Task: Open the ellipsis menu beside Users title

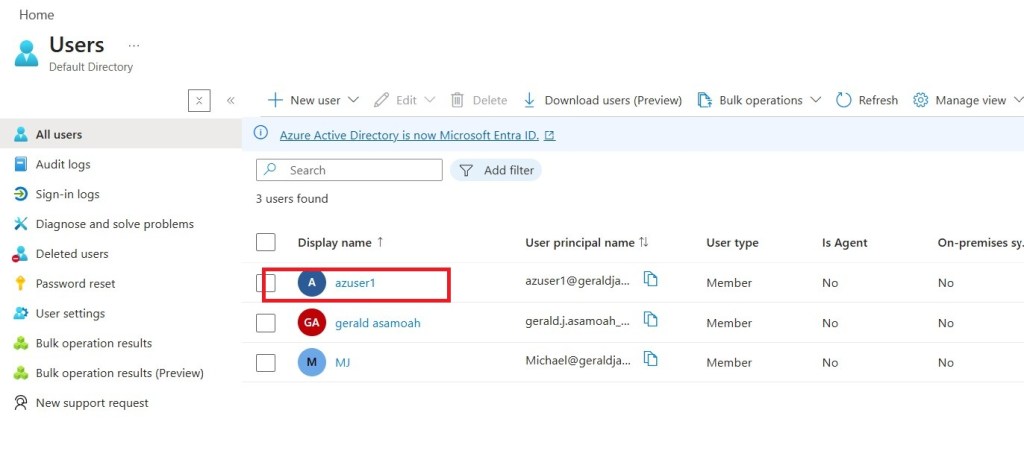Action: click(x=134, y=46)
